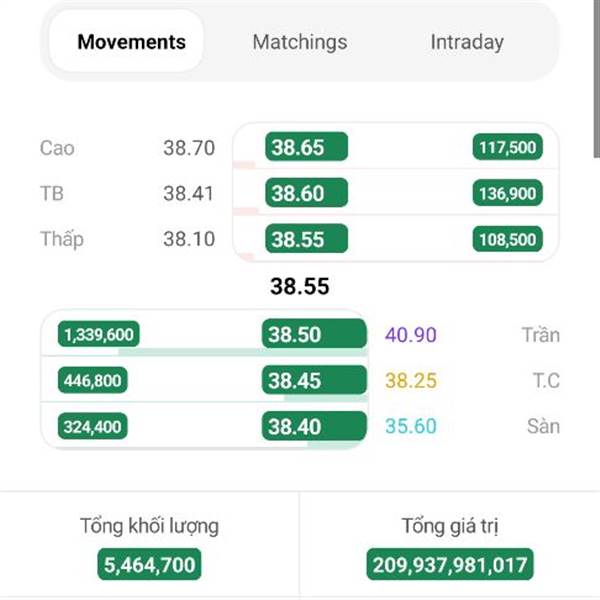Open the Matchings tab
600x600 pixels.
(300, 42)
